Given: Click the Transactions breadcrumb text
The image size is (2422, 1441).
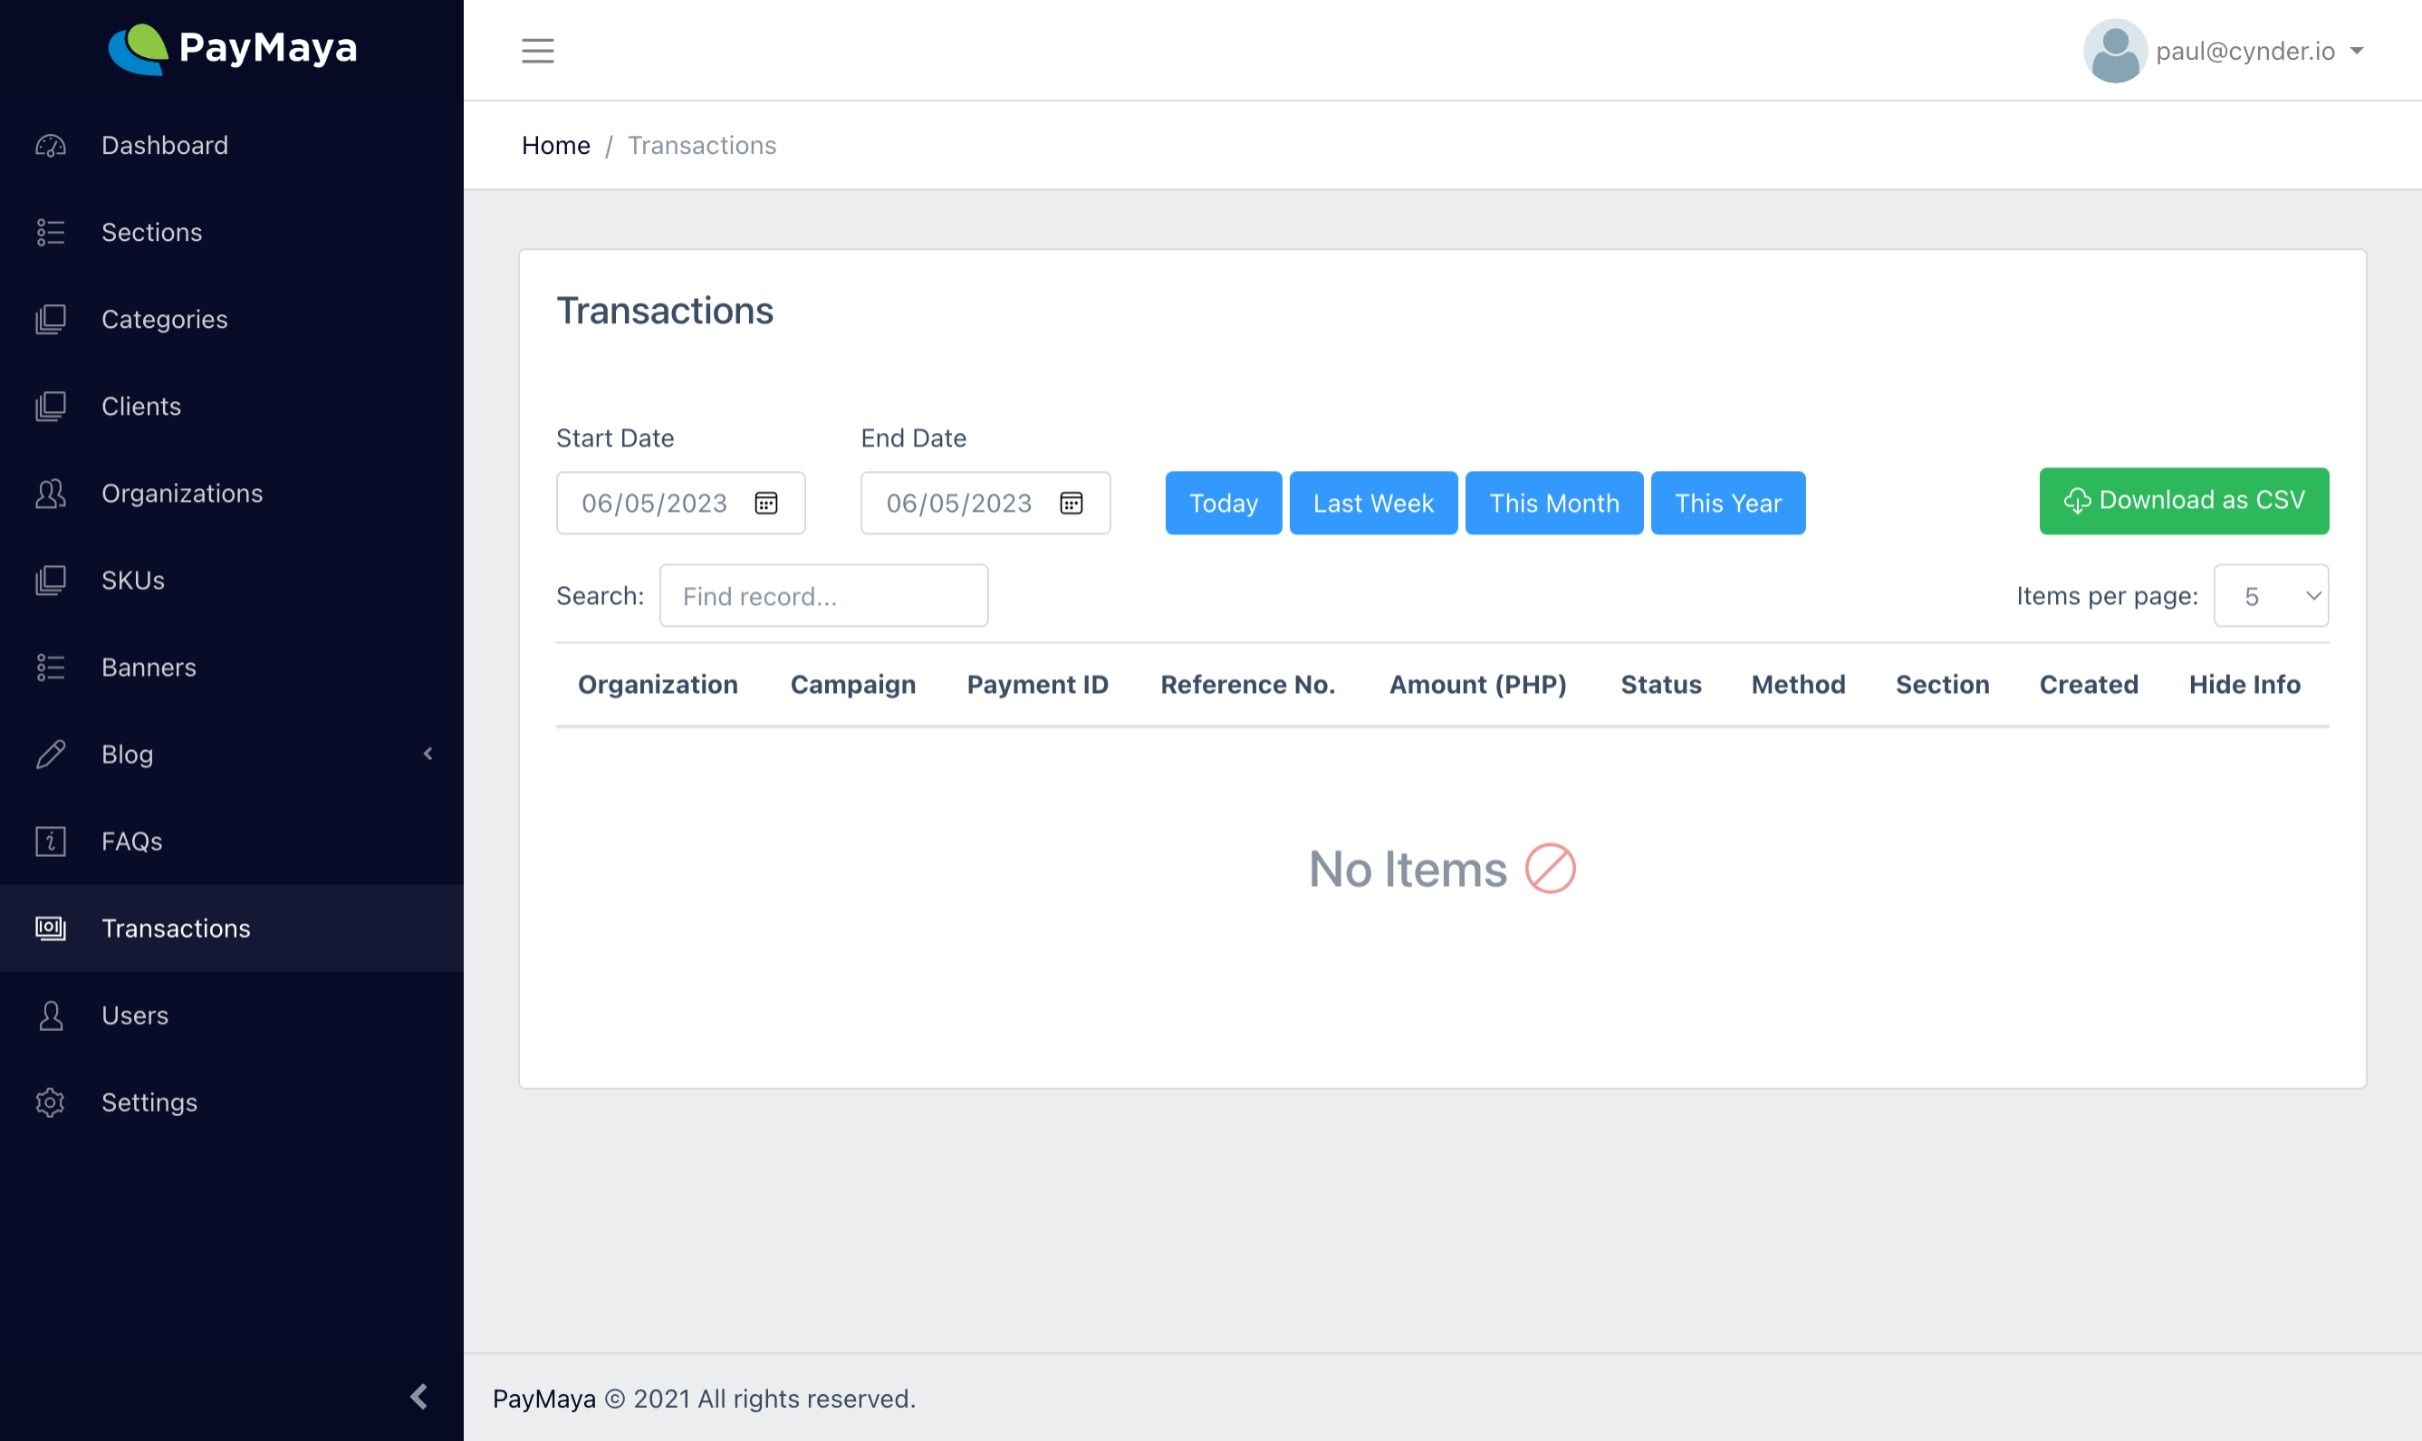Looking at the screenshot, I should (702, 146).
